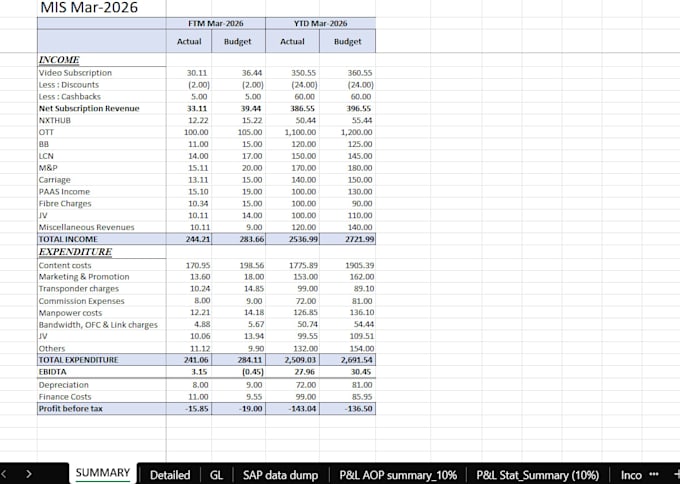Select the Content costs row label

65,265
